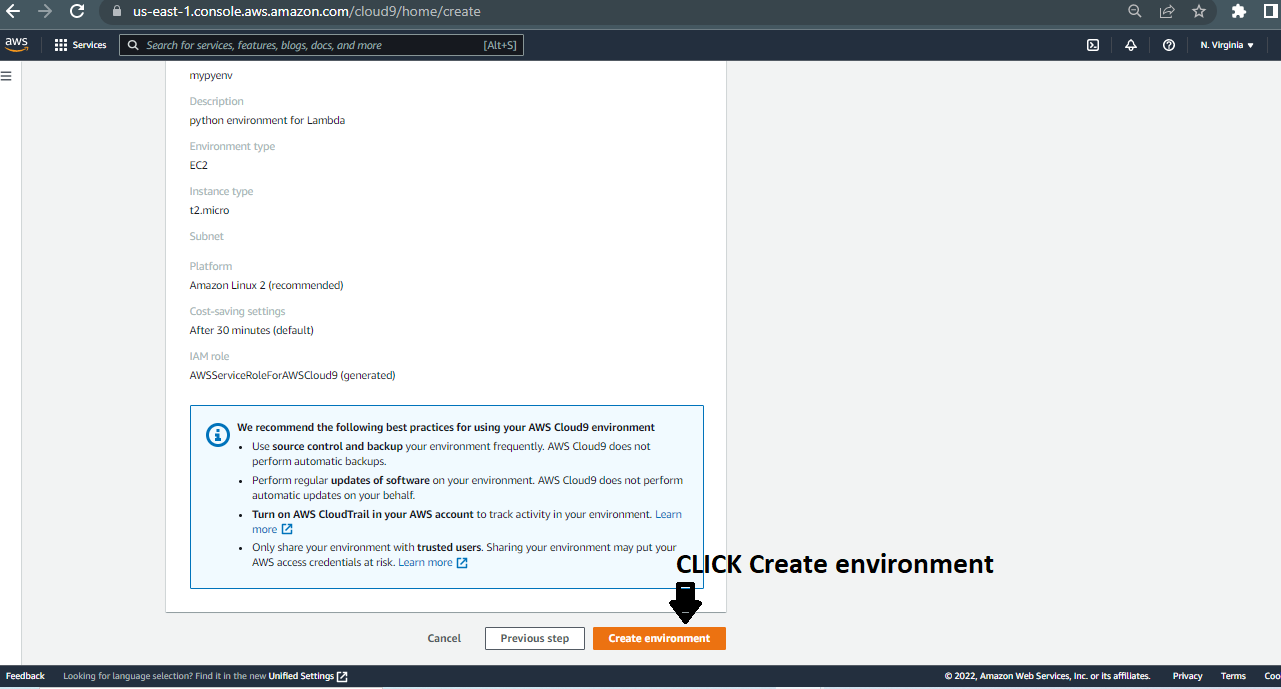Bookmark this page with the star icon
The width and height of the screenshot is (1281, 689).
pos(1199,12)
